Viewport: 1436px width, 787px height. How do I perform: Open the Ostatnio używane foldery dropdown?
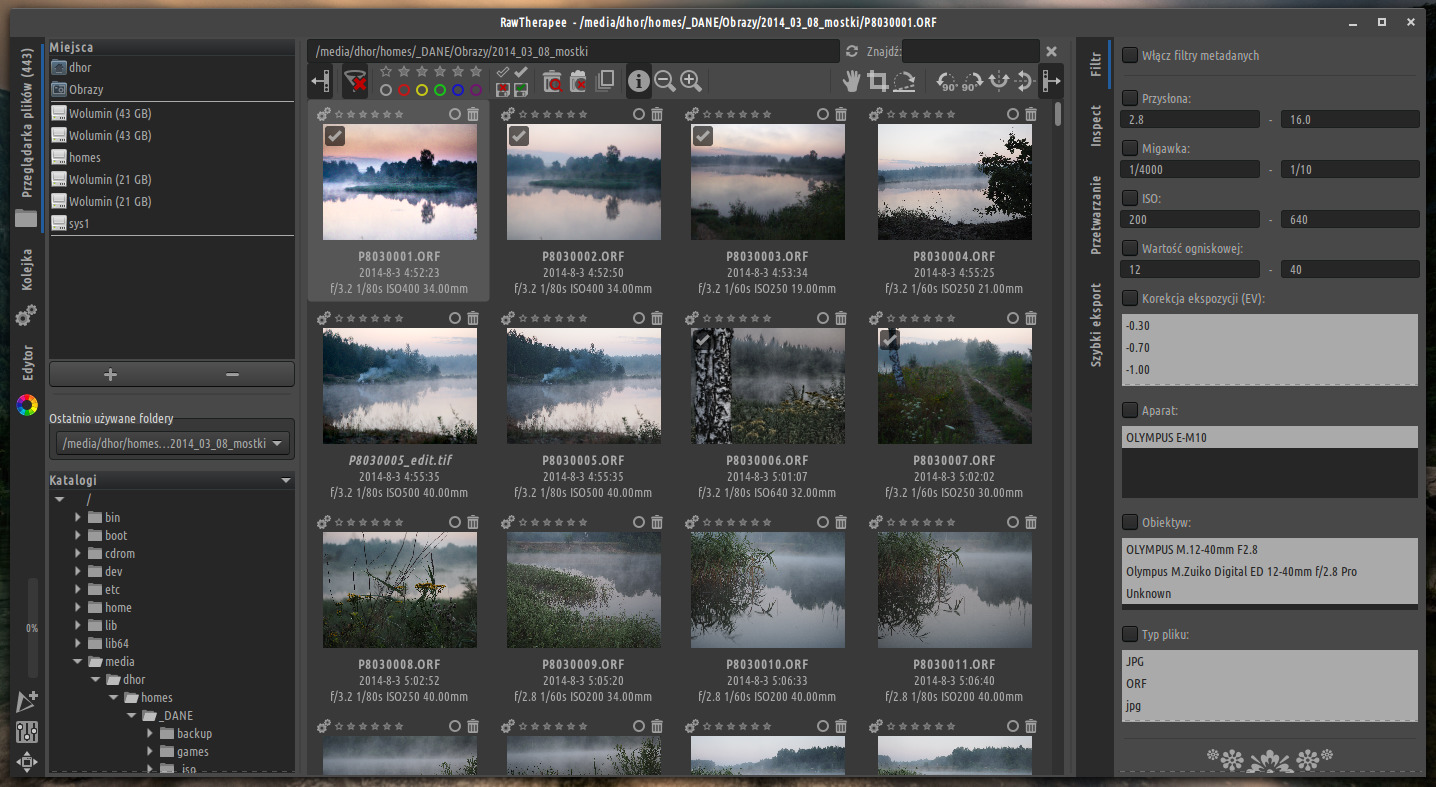click(171, 443)
